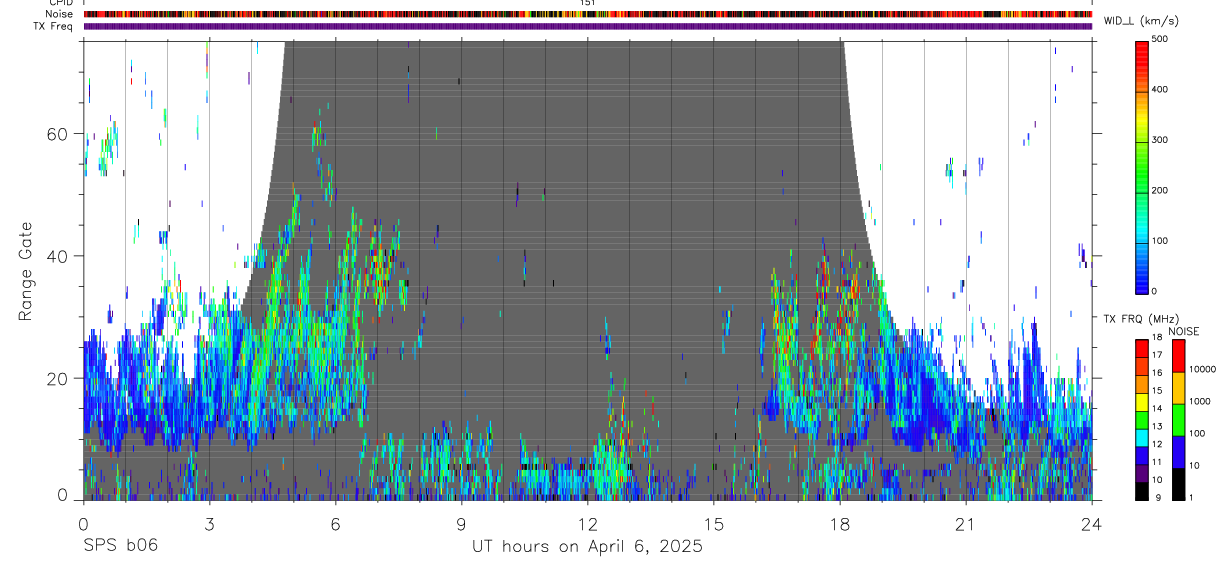The height and width of the screenshot is (567, 1228).
Task: Click the 'Range Gate' y-axis label
Action: tap(26, 271)
